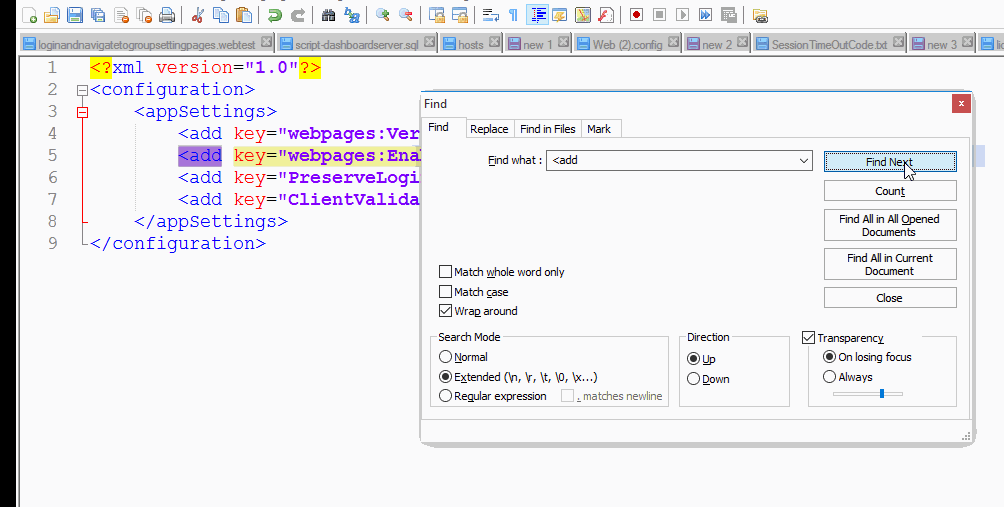Select Extended search mode
The height and width of the screenshot is (507, 1004).
[445, 377]
